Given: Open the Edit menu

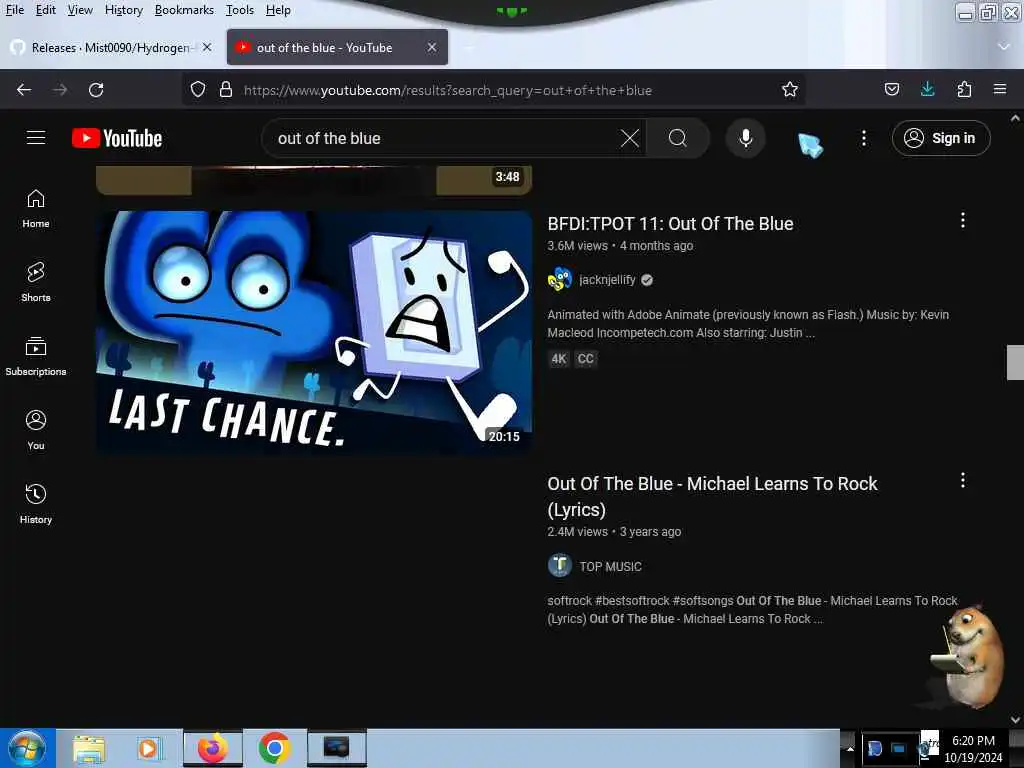Looking at the screenshot, I should click(45, 10).
